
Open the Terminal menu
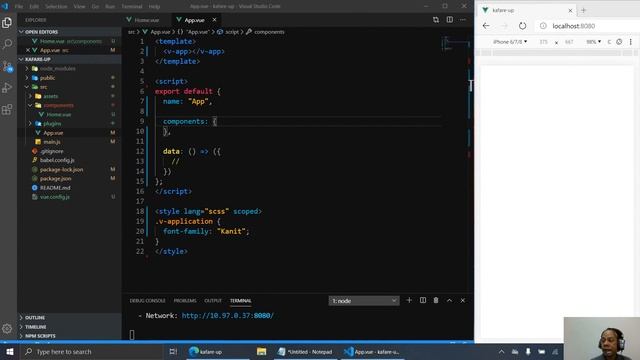pos(132,7)
